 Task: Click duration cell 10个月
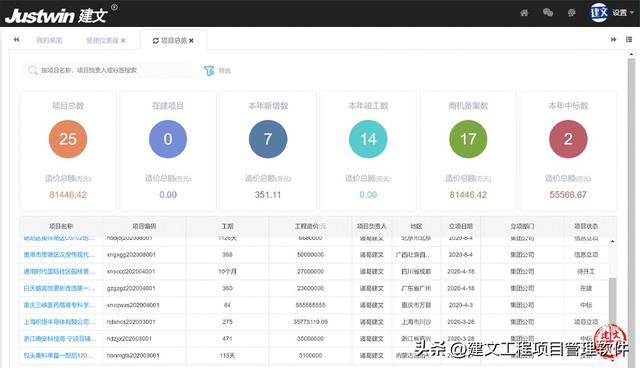[227, 271]
